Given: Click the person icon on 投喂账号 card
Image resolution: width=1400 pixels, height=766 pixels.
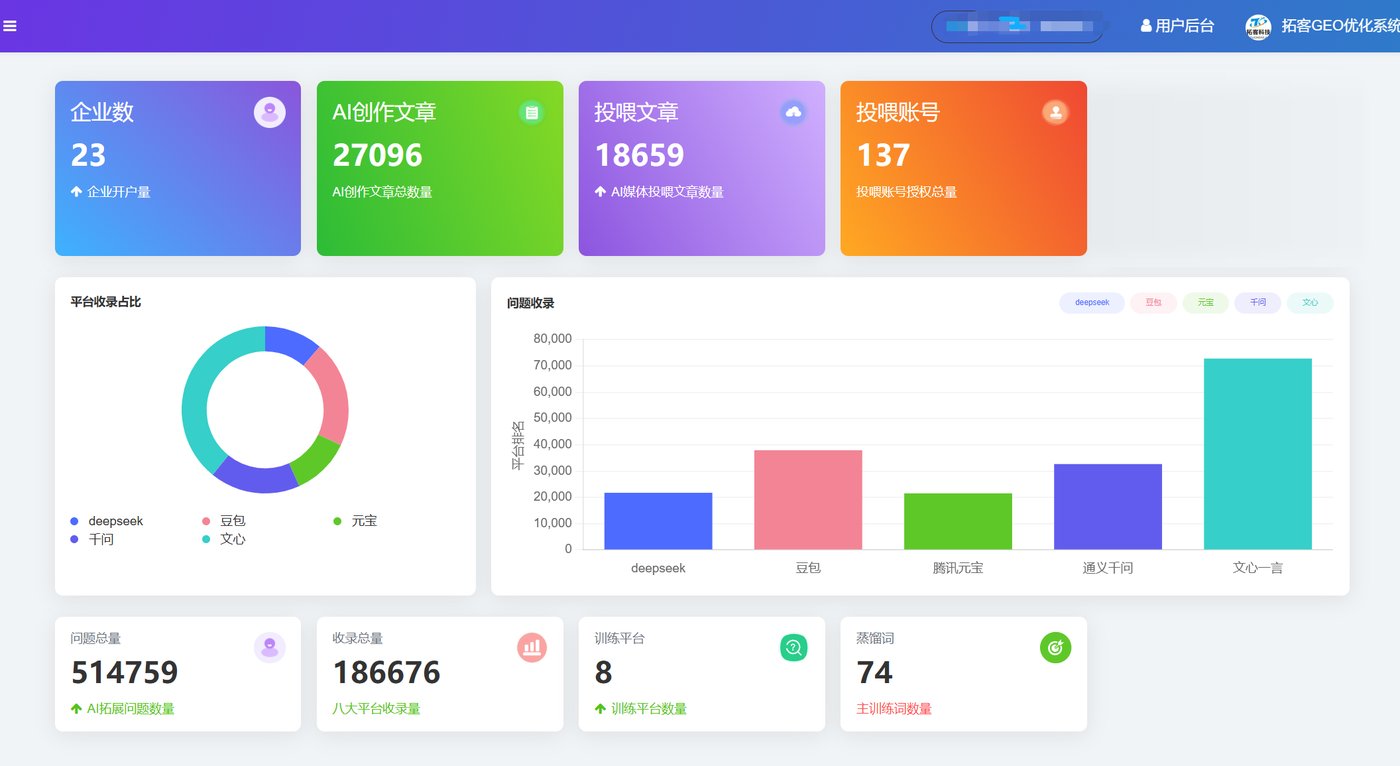Looking at the screenshot, I should (1055, 112).
